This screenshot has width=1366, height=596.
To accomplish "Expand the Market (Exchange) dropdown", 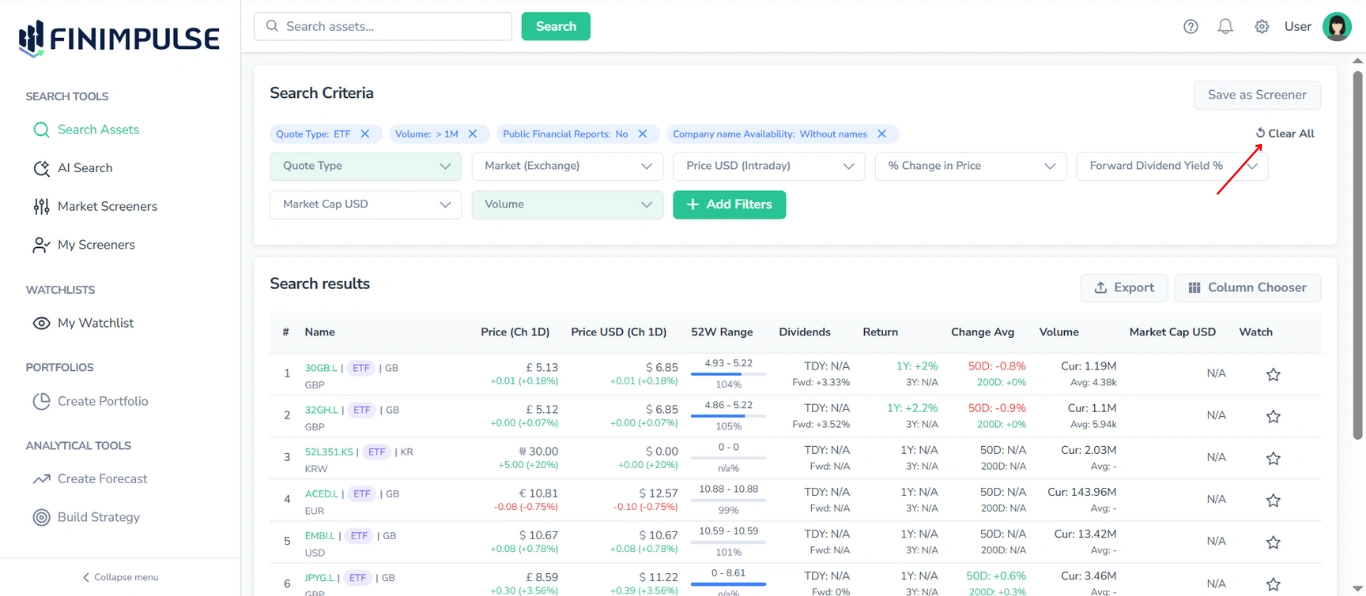I will [567, 166].
